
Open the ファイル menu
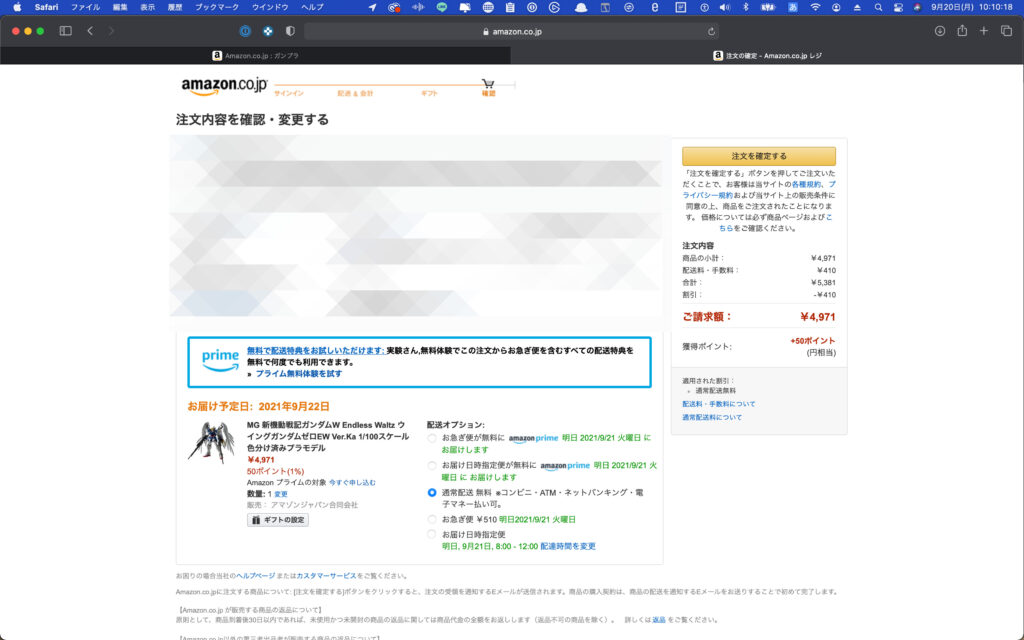click(86, 7)
